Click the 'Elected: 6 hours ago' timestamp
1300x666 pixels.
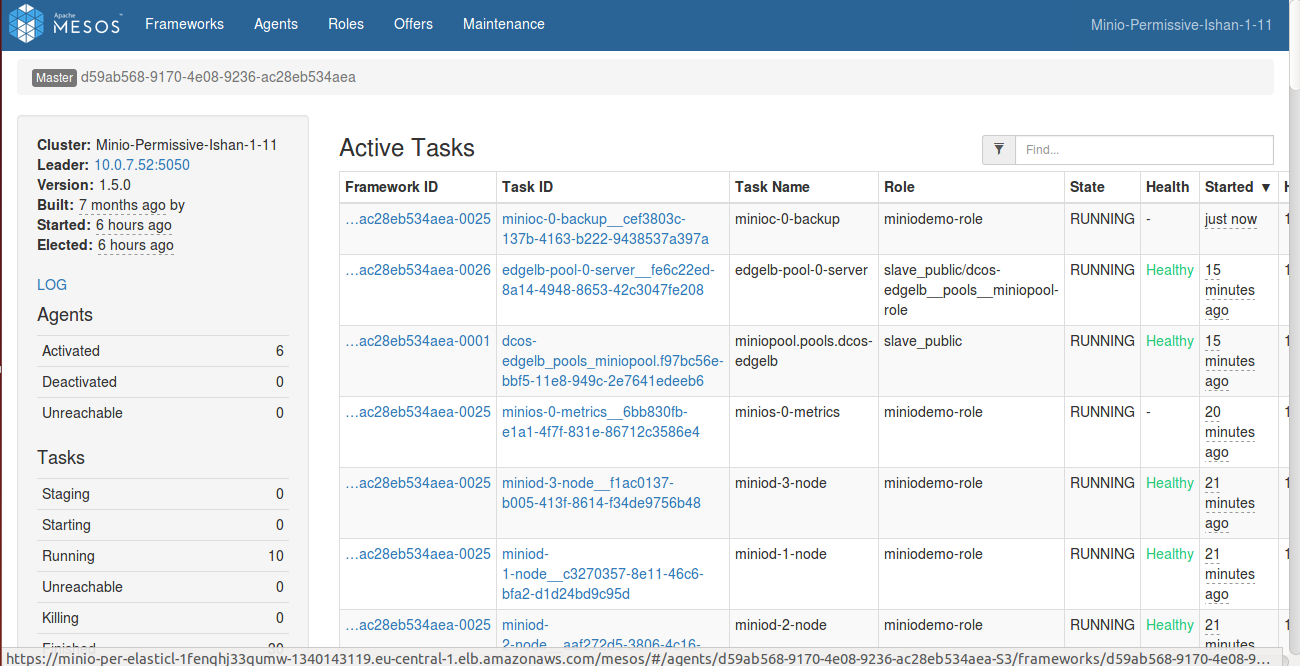135,245
